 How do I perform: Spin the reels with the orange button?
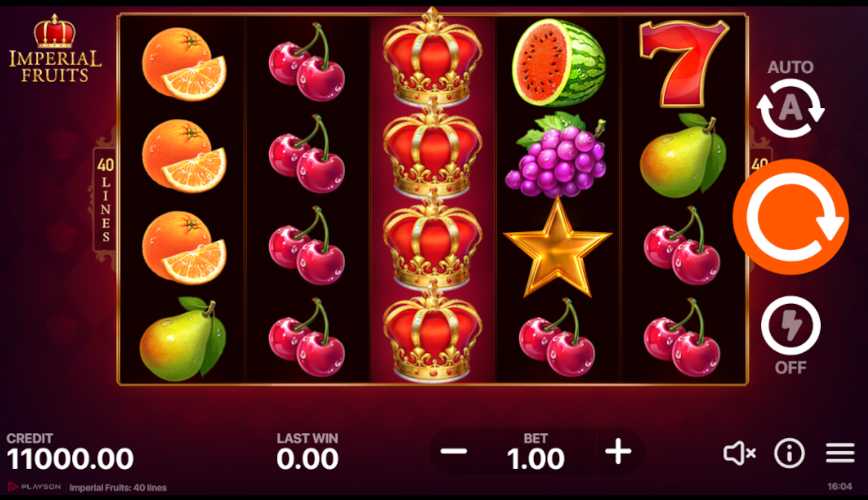point(790,217)
